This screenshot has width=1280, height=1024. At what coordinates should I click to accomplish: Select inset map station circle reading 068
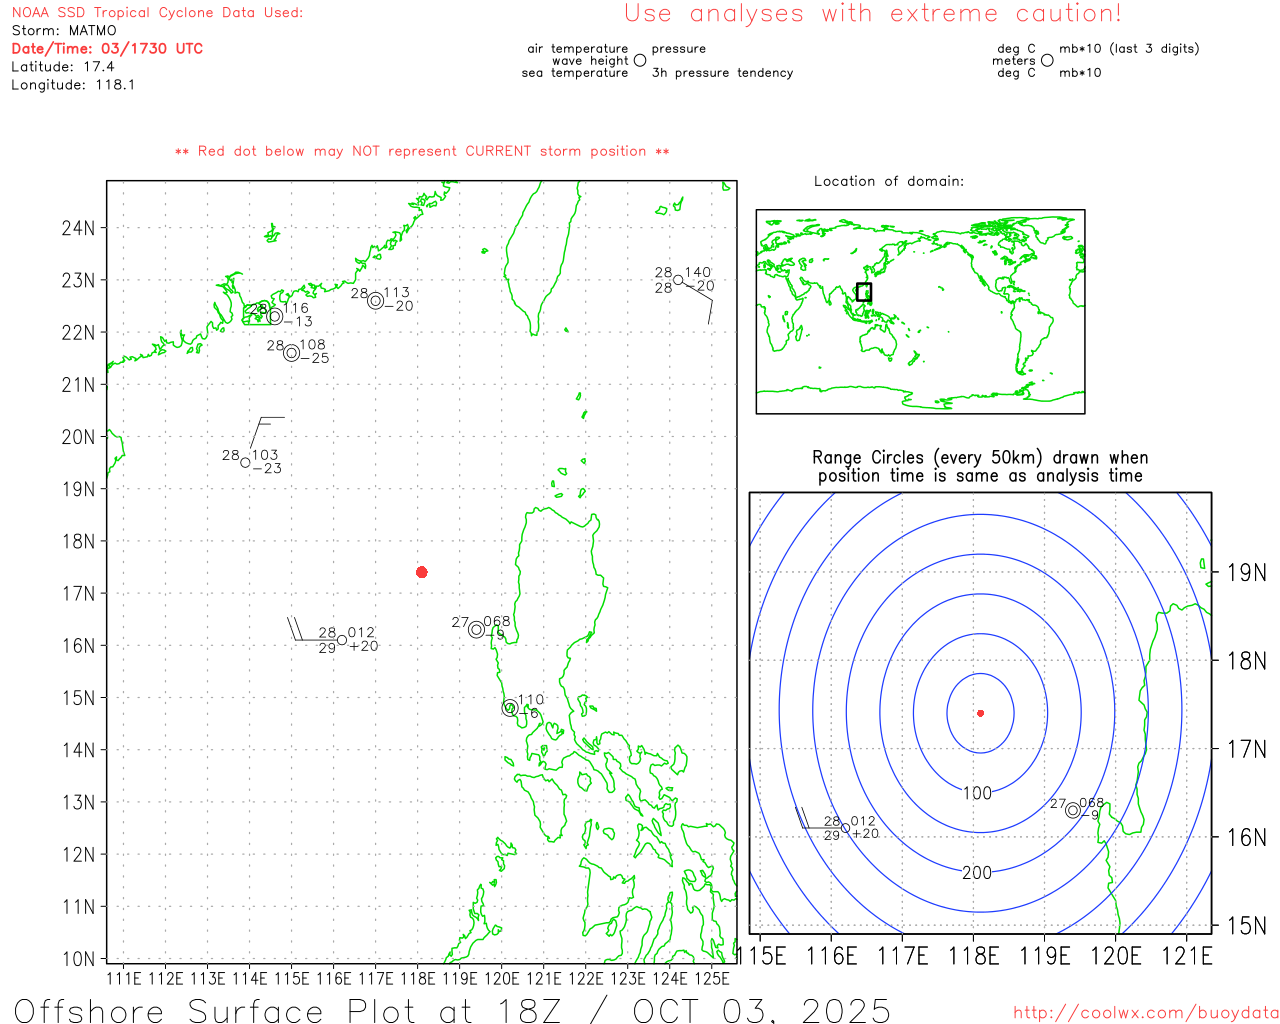[1073, 810]
